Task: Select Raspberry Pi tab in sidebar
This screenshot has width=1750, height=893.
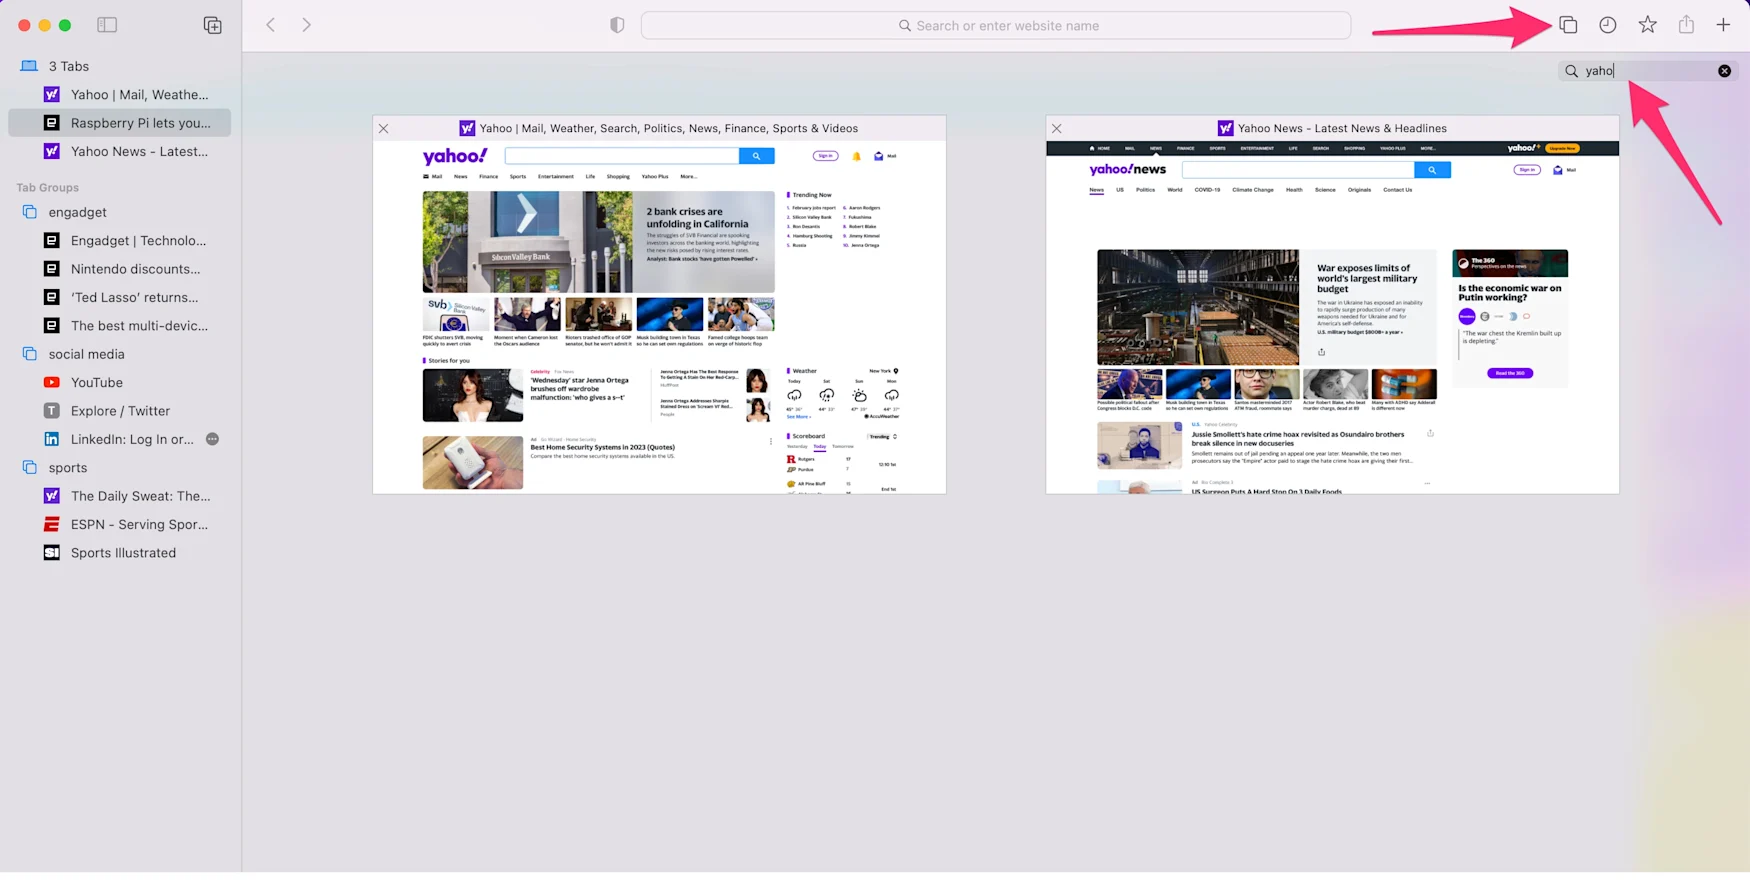Action: 140,123
